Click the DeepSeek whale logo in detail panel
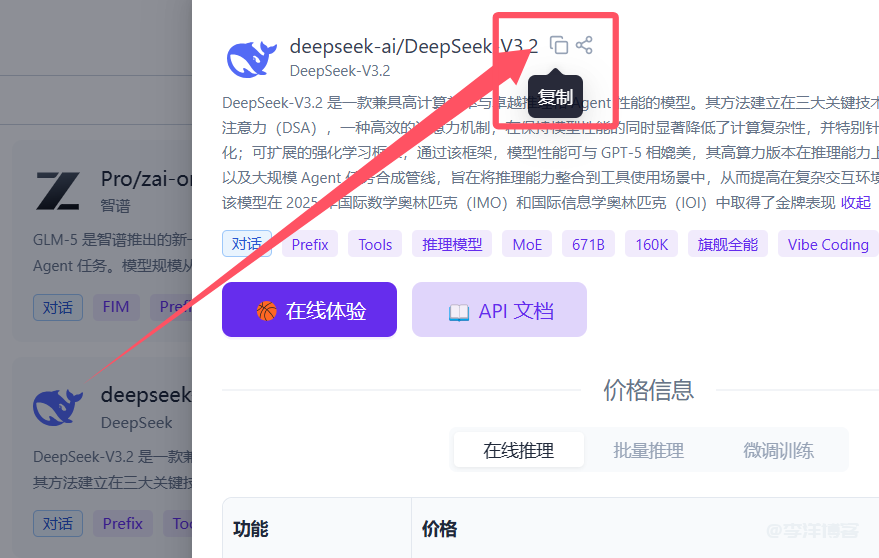The height and width of the screenshot is (558, 879). point(252,58)
